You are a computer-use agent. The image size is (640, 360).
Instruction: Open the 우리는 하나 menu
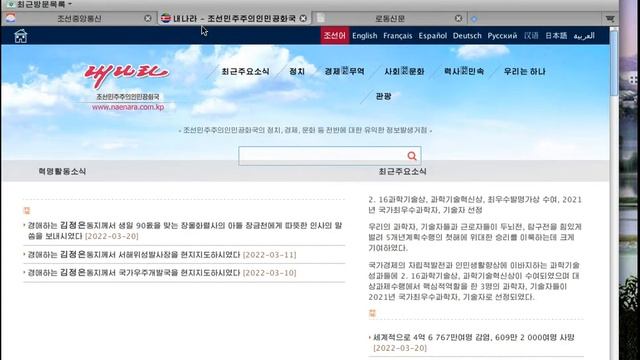coord(524,71)
